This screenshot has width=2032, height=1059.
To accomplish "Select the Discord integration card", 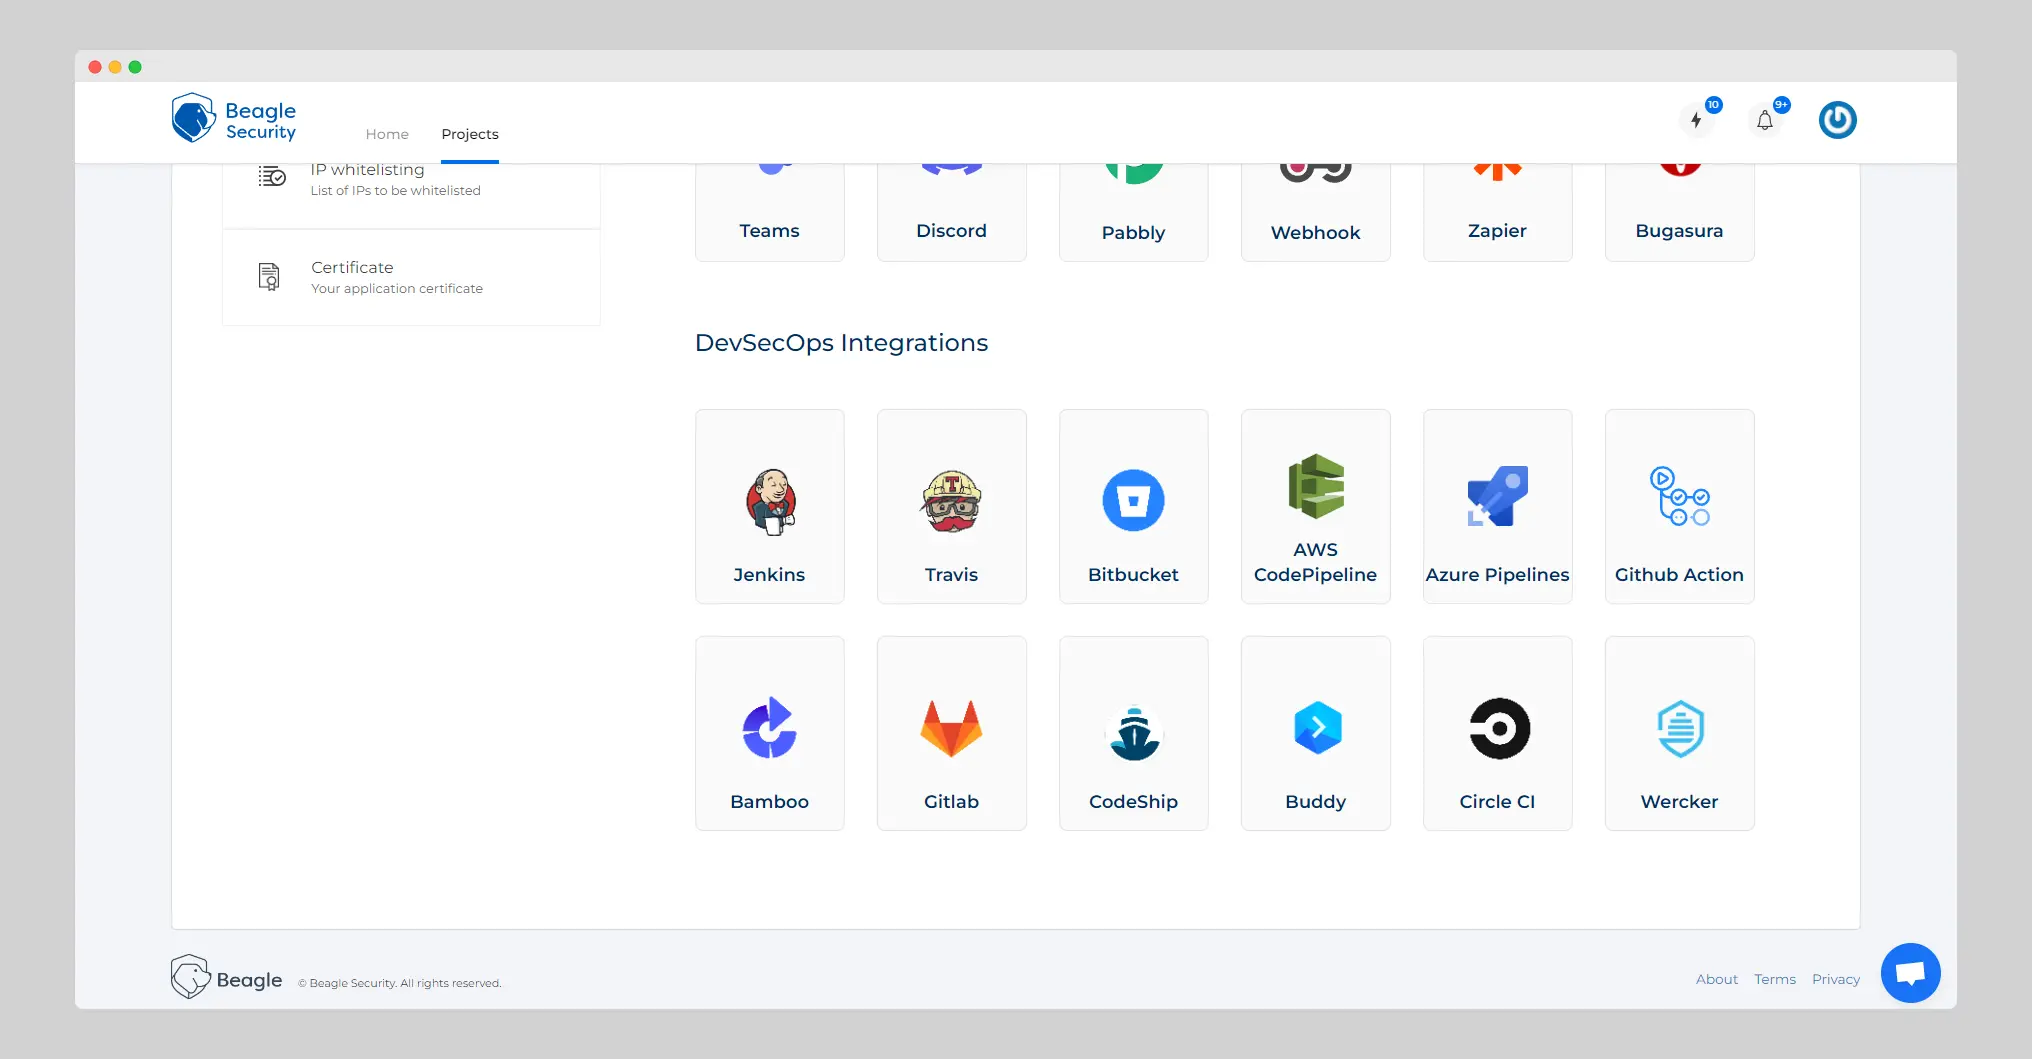I will [951, 212].
